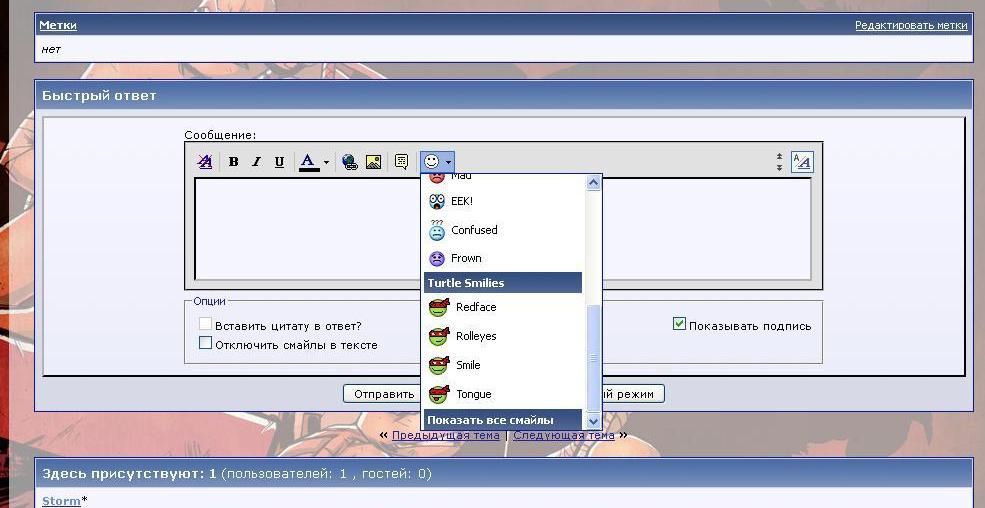The width and height of the screenshot is (985, 508).
Task: Click Показать все смайлы entry
Action: (x=503, y=420)
